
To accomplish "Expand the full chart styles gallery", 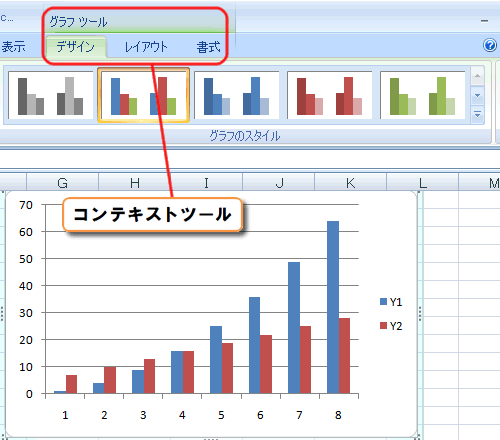I will click(x=477, y=115).
